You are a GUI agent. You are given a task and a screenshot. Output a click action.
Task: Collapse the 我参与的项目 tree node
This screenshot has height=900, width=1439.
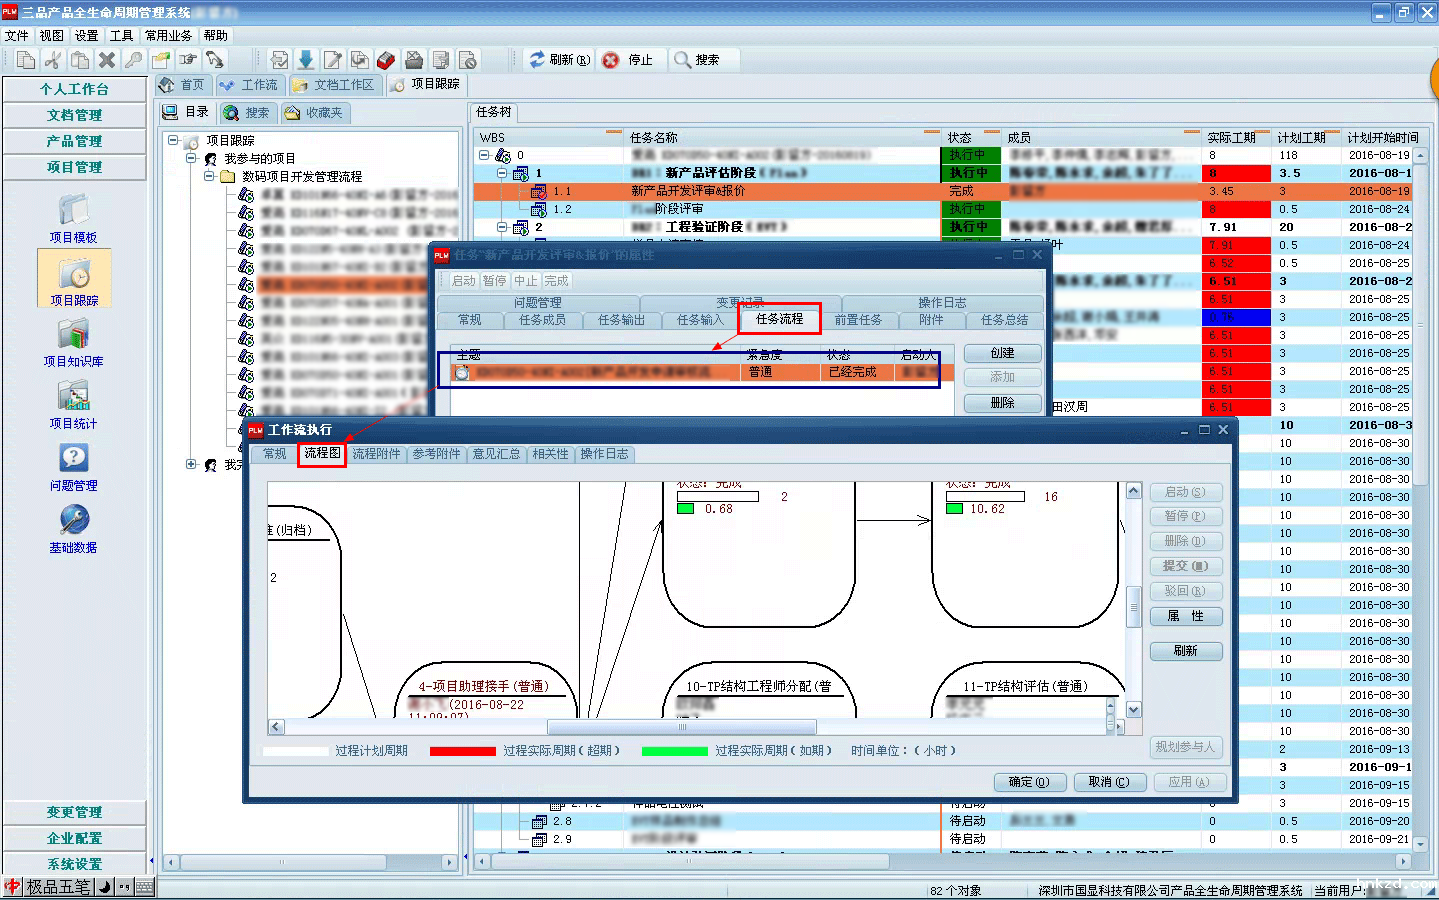coord(191,158)
